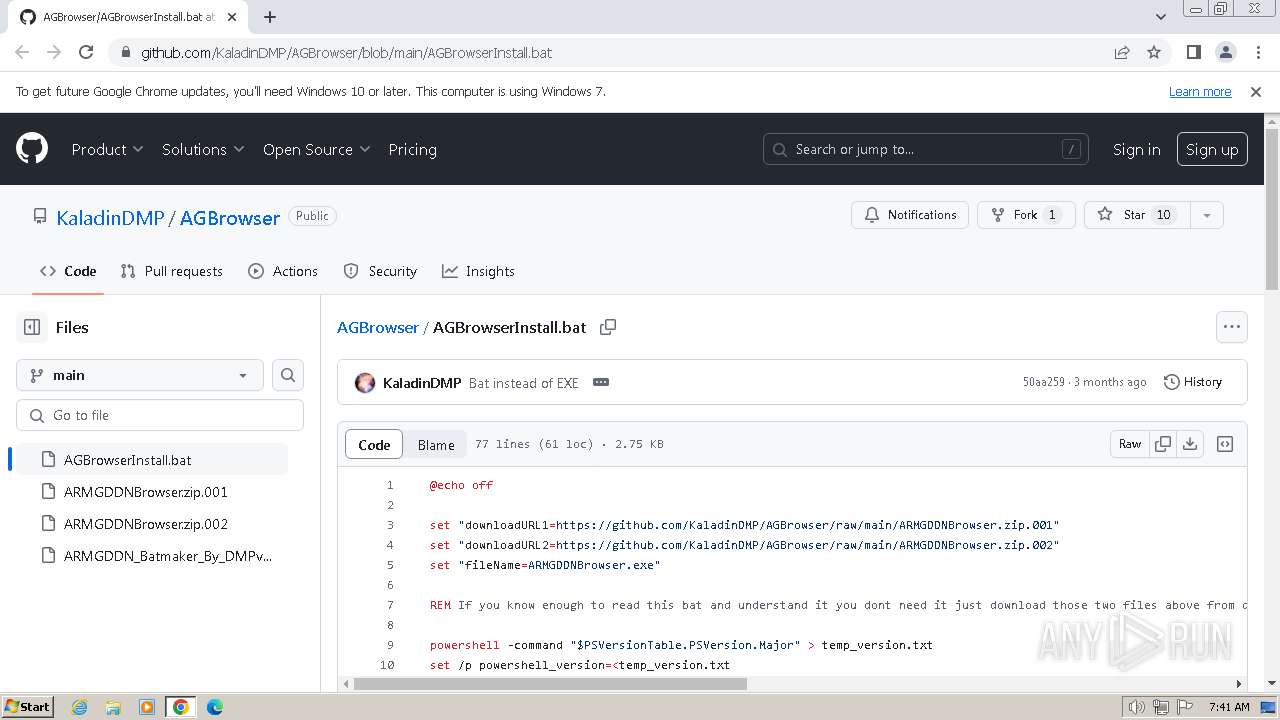Switch to Blame view

(436, 445)
